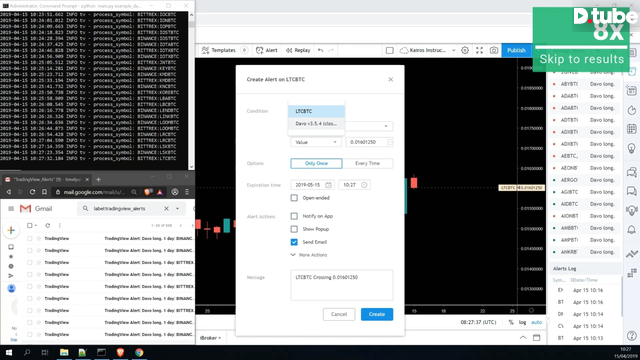
Task: Choose LTCBTC in condition dropdown list
Action: pos(316,111)
